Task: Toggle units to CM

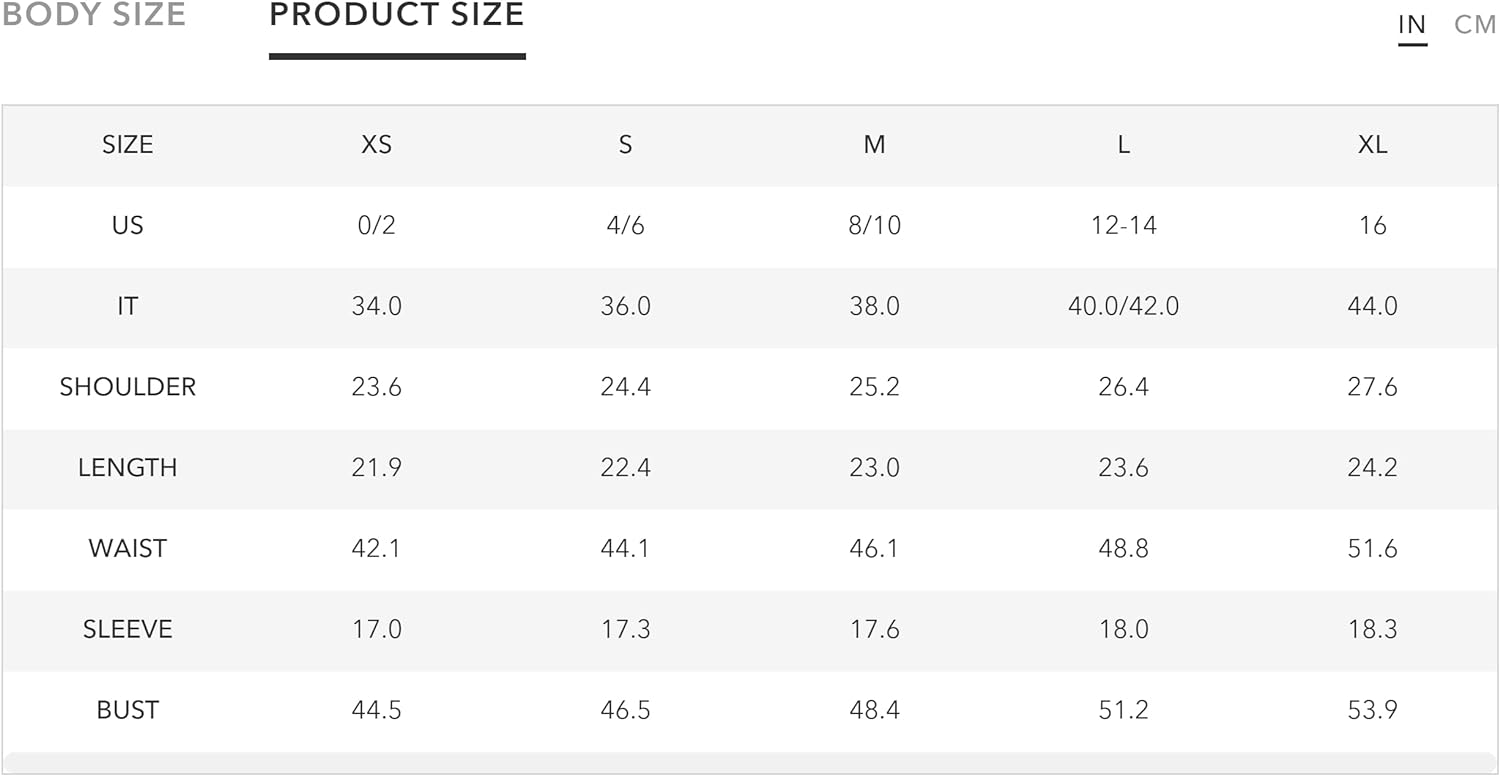Action: (1475, 25)
